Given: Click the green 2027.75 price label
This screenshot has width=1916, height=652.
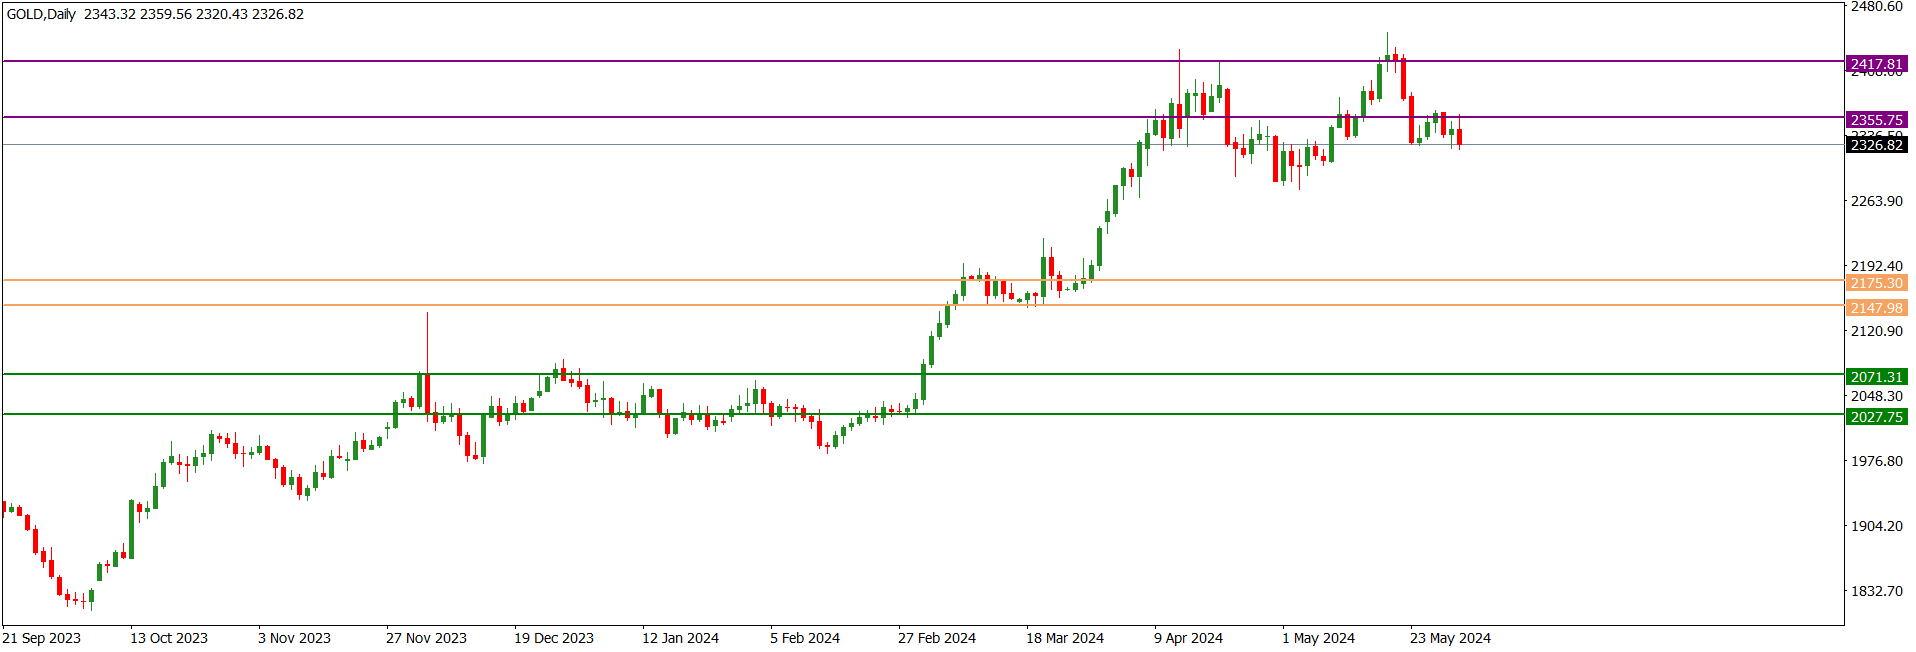Looking at the screenshot, I should [x=1876, y=417].
